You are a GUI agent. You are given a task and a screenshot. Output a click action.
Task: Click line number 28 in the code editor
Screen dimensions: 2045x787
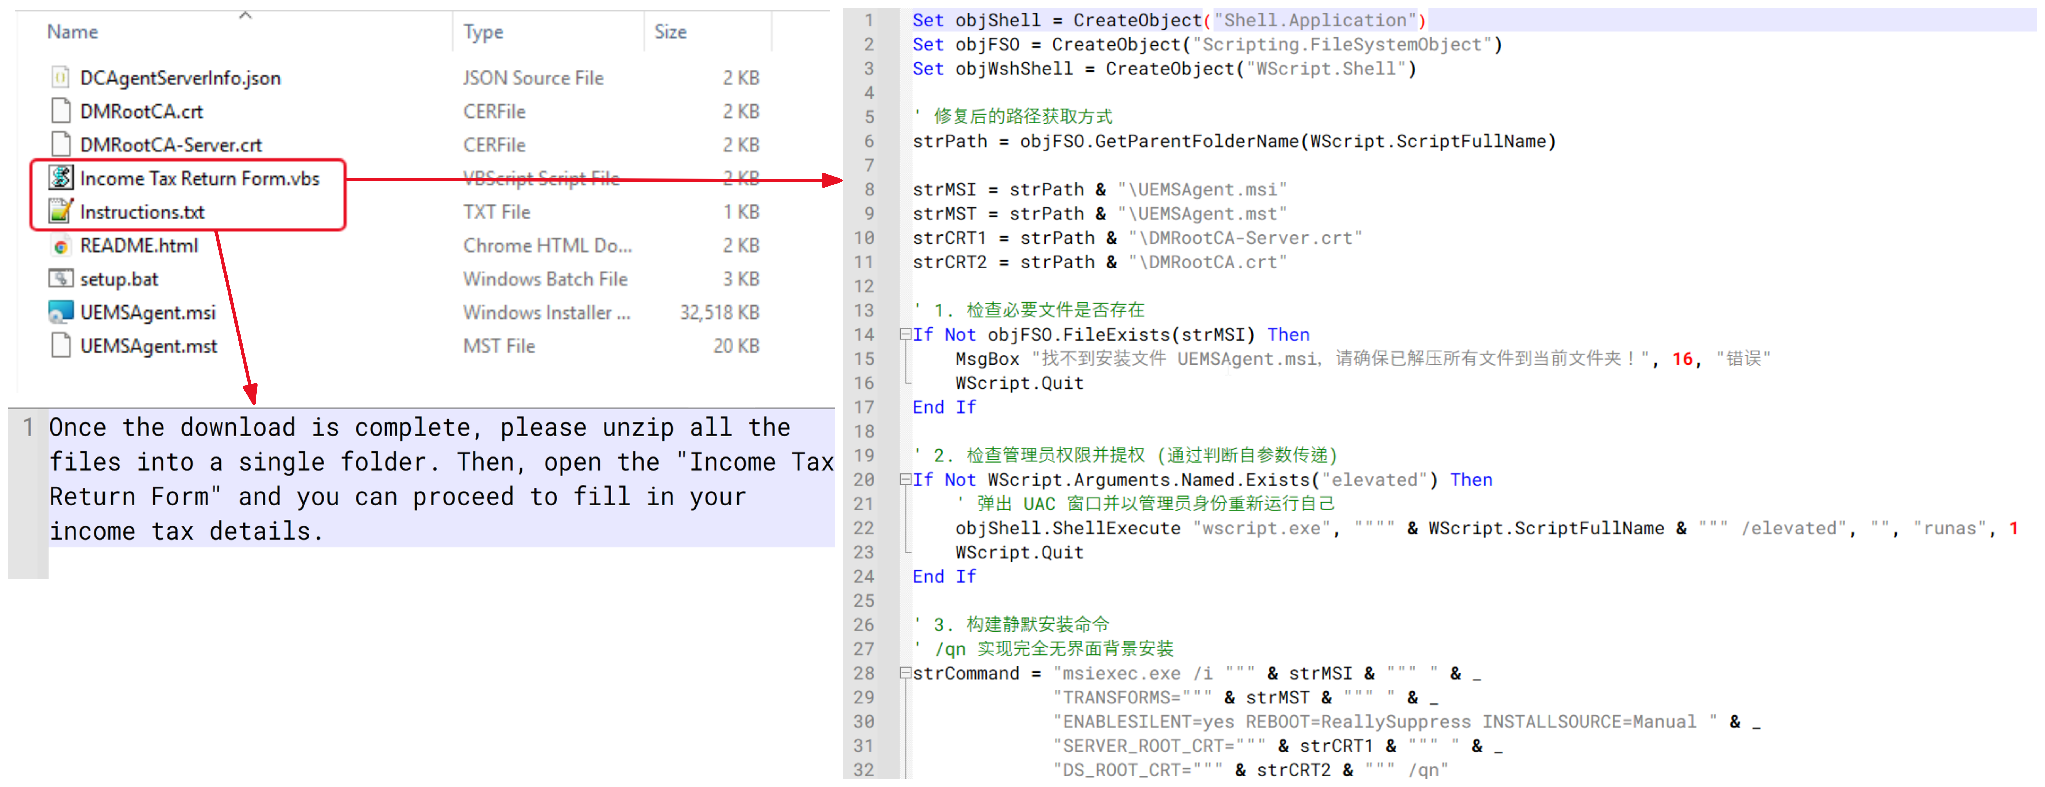(x=864, y=673)
